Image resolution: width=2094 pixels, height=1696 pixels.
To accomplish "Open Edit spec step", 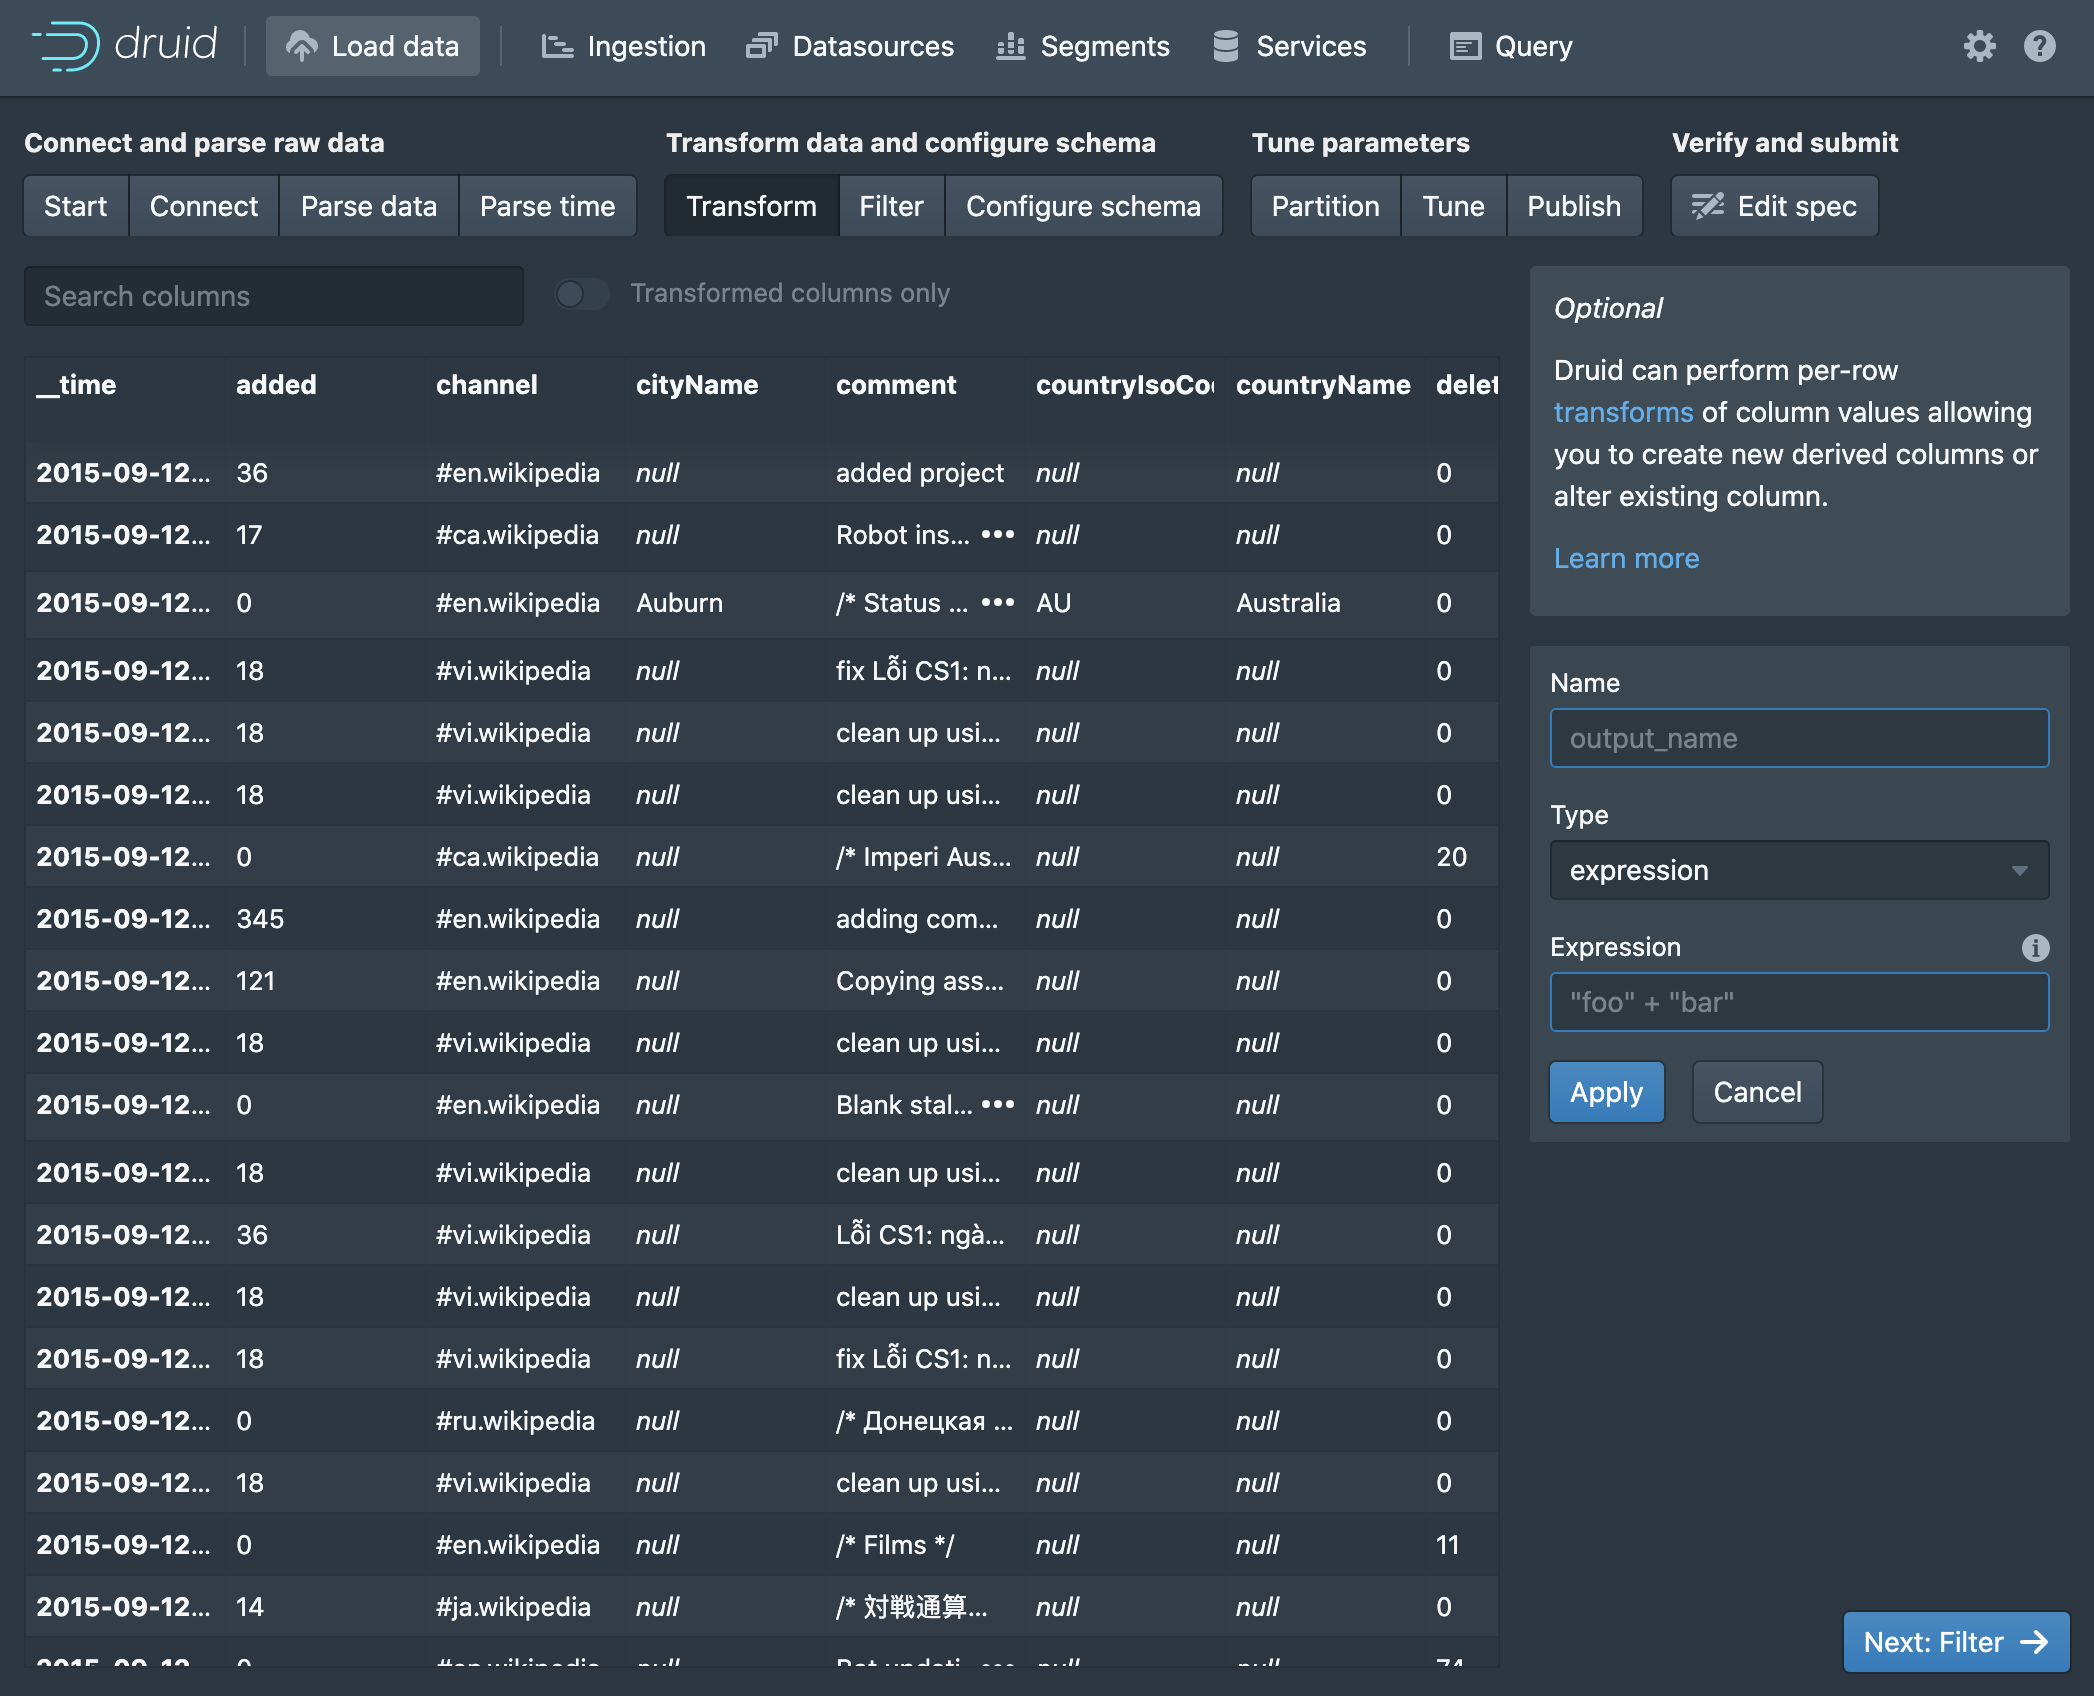I will pos(1774,206).
